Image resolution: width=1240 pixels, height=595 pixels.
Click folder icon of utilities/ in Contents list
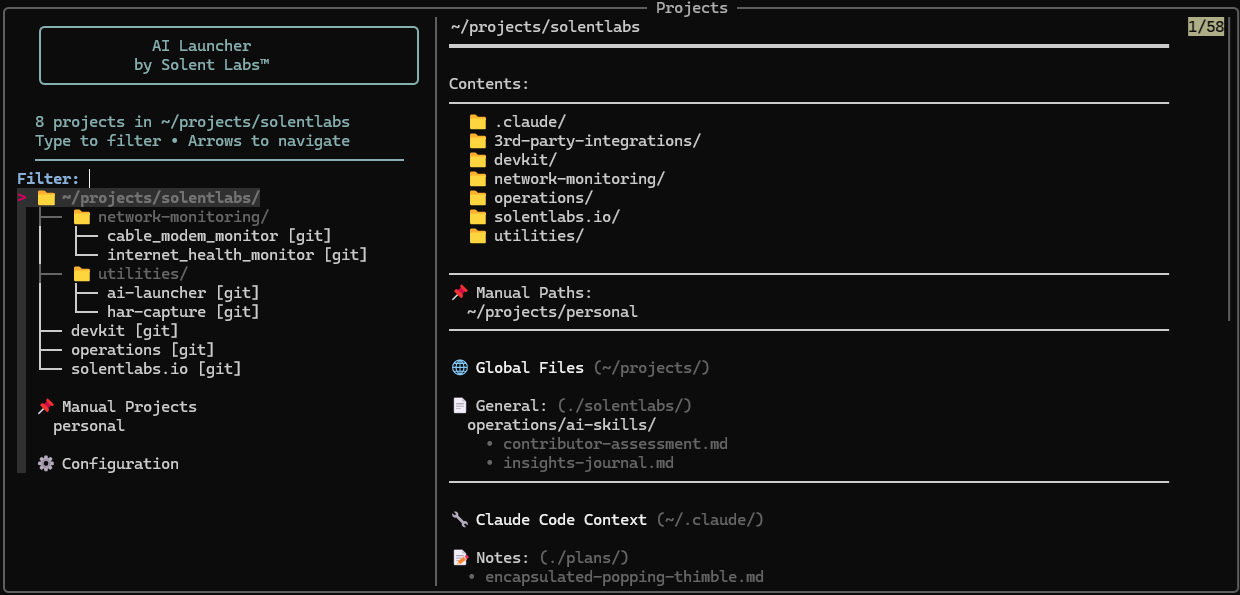tap(478, 236)
